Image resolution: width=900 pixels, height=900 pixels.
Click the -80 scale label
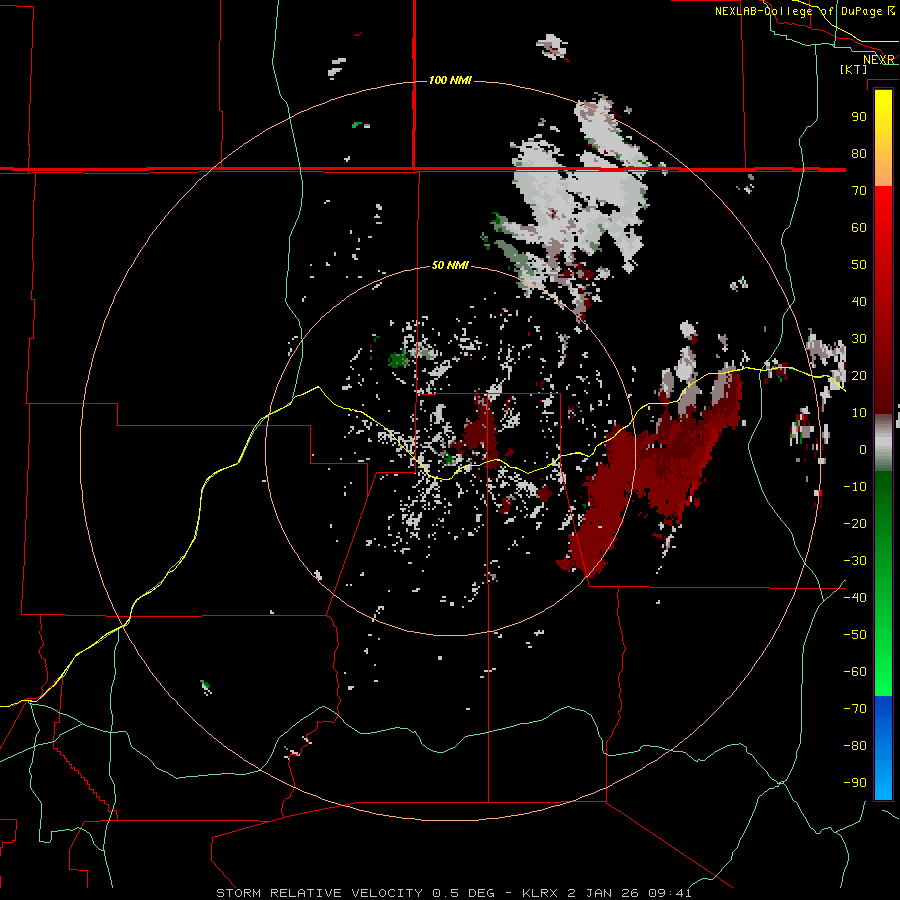(855, 746)
